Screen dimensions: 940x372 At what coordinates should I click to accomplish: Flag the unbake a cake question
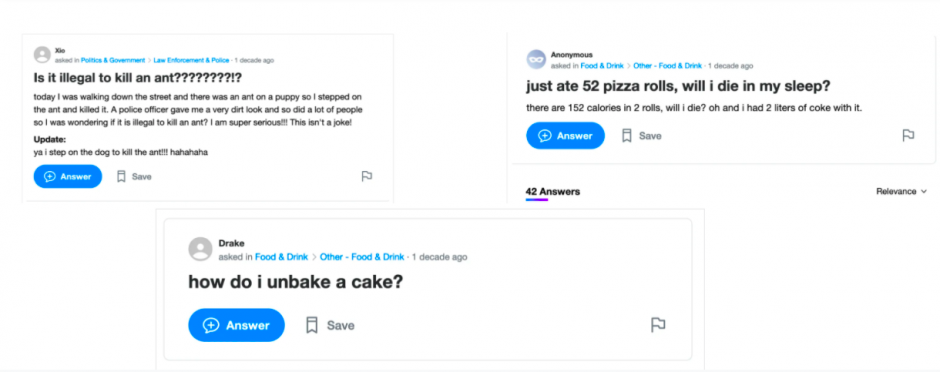click(658, 325)
